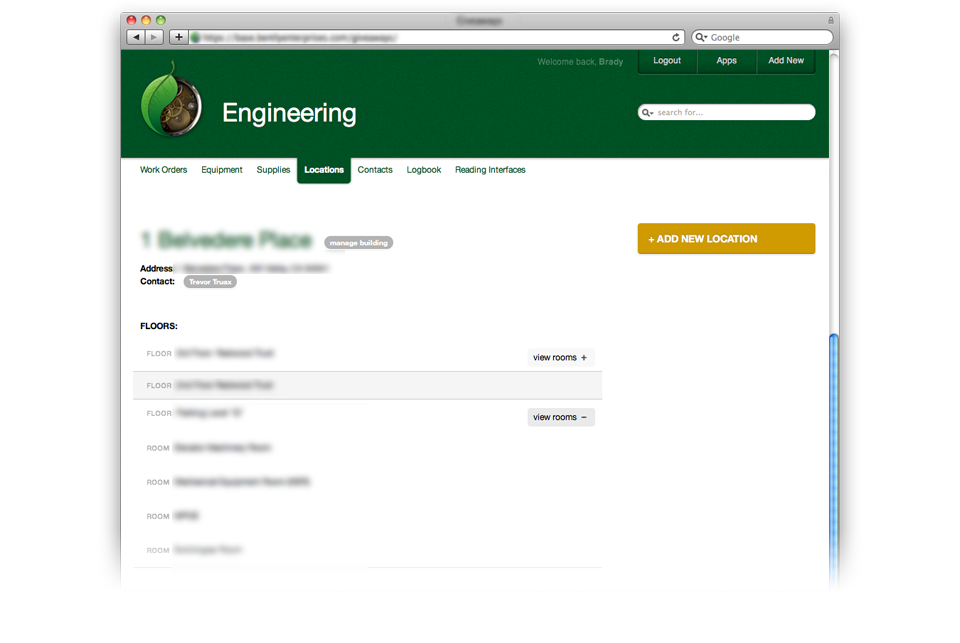The height and width of the screenshot is (643, 960).
Task: Switch to the Equipment tab
Action: [222, 170]
